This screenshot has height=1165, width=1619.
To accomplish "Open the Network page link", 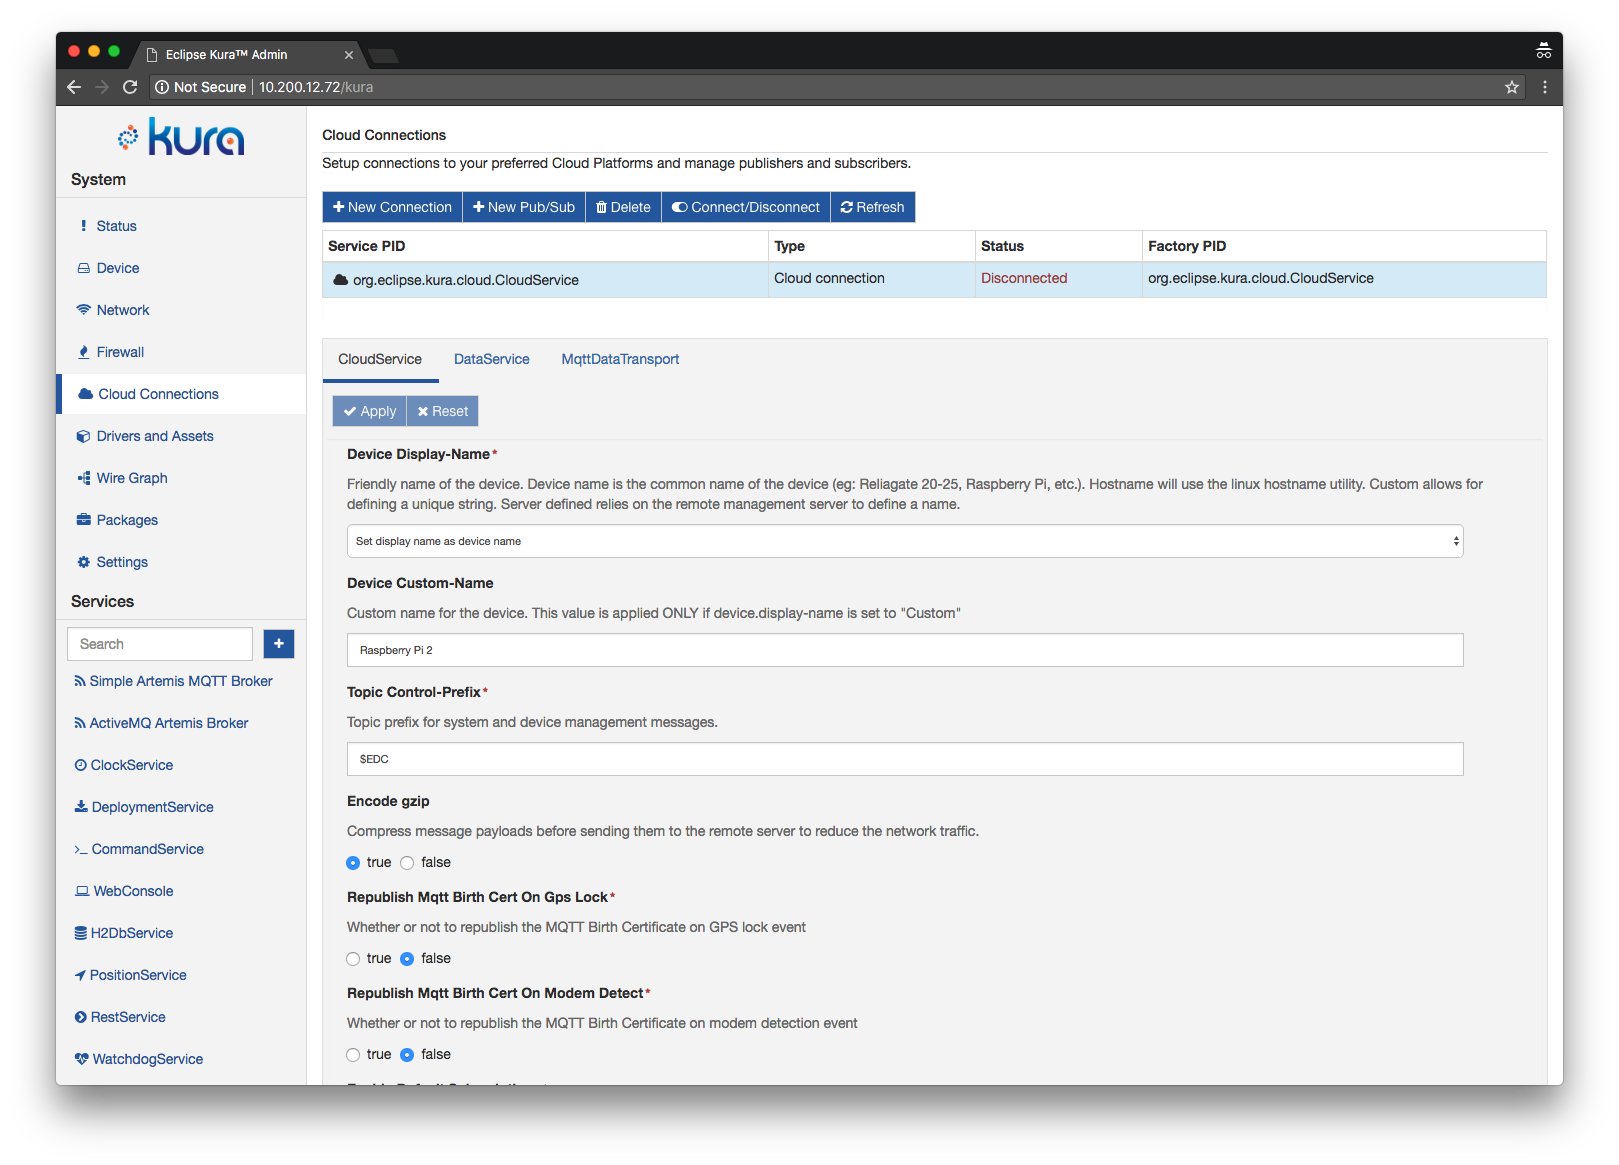I will click(x=123, y=310).
